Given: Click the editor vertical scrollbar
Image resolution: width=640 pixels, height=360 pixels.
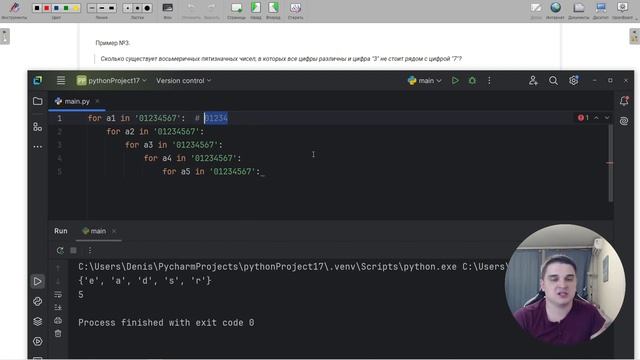Looking at the screenshot, I should [611, 163].
